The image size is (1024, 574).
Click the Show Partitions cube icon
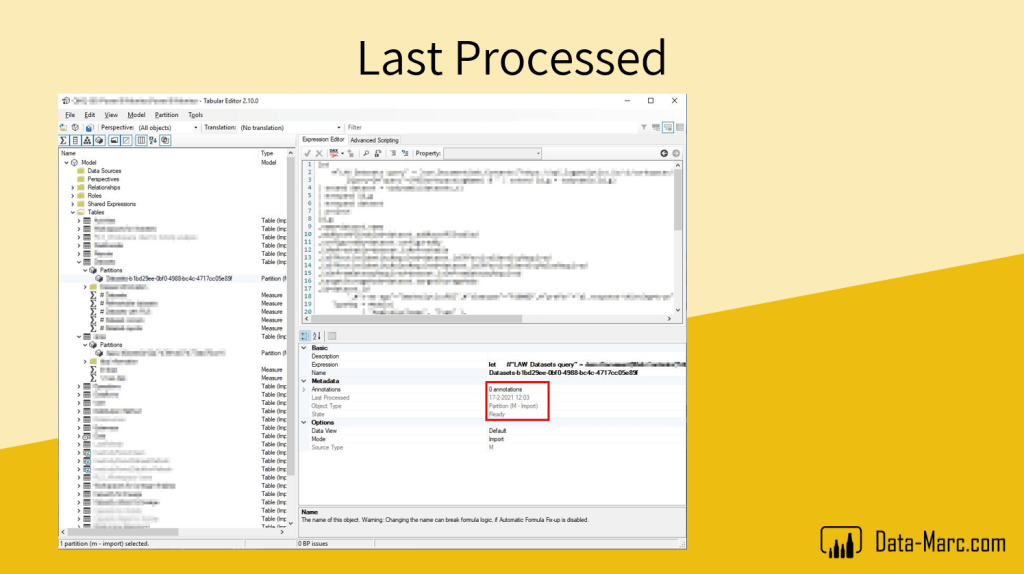[100, 140]
